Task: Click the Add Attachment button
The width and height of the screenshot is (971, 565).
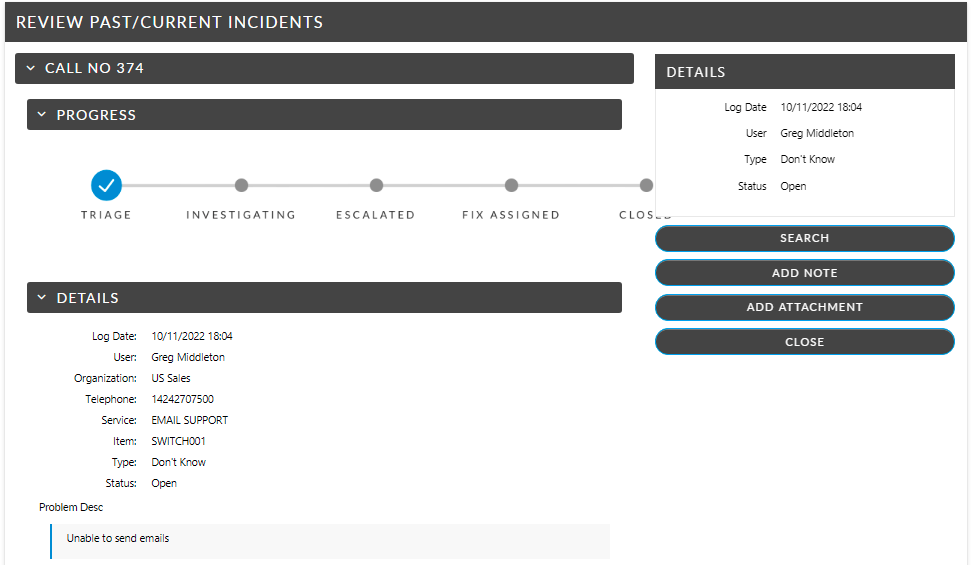Action: (804, 307)
